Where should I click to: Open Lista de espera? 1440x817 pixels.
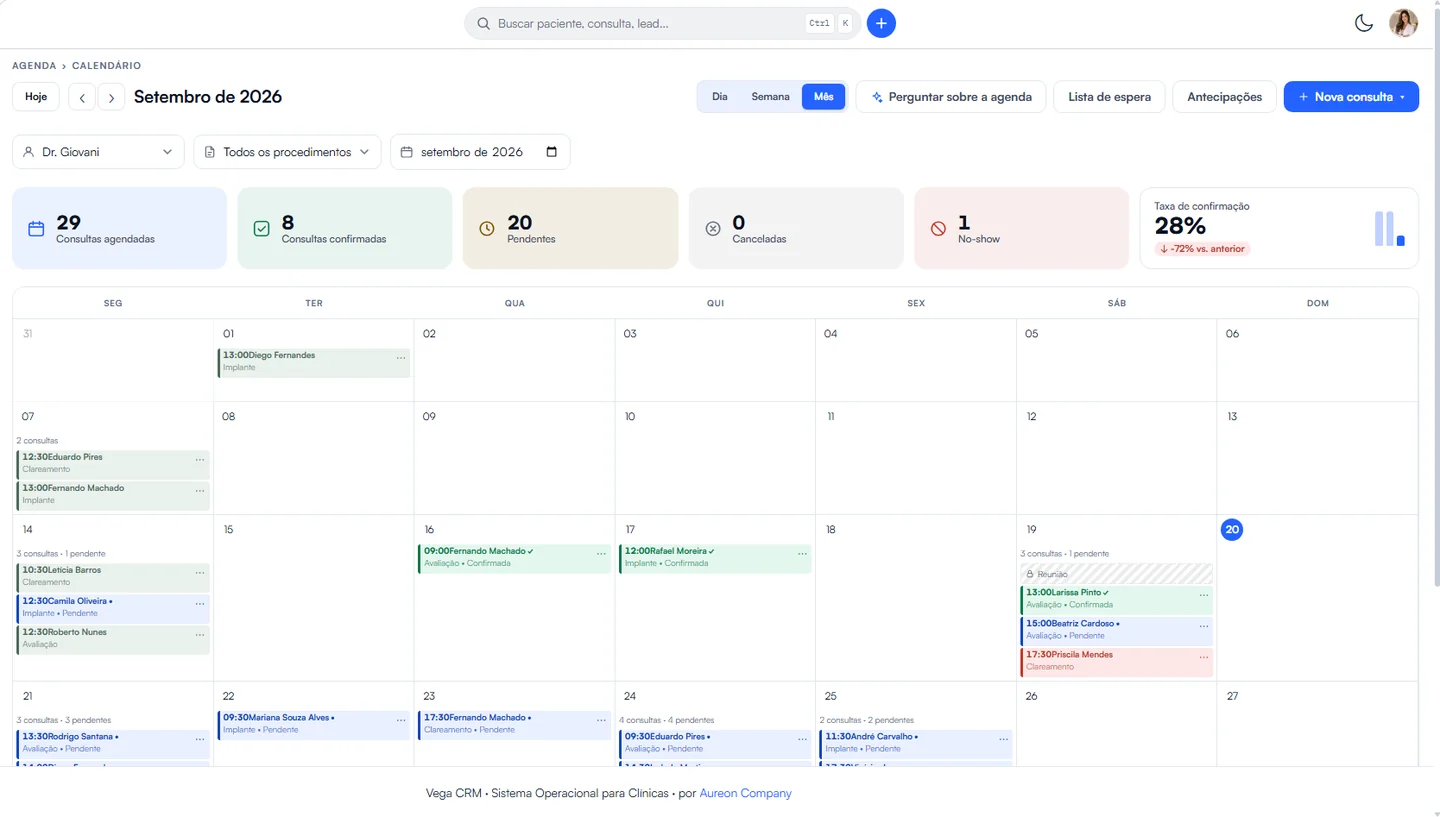pyautogui.click(x=1109, y=97)
